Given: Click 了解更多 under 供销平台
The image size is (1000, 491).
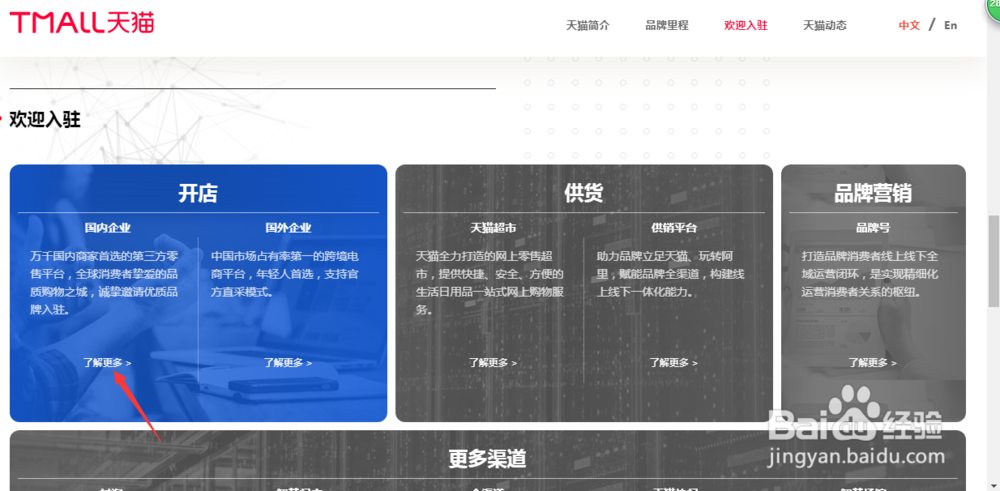Looking at the screenshot, I should pos(673,363).
